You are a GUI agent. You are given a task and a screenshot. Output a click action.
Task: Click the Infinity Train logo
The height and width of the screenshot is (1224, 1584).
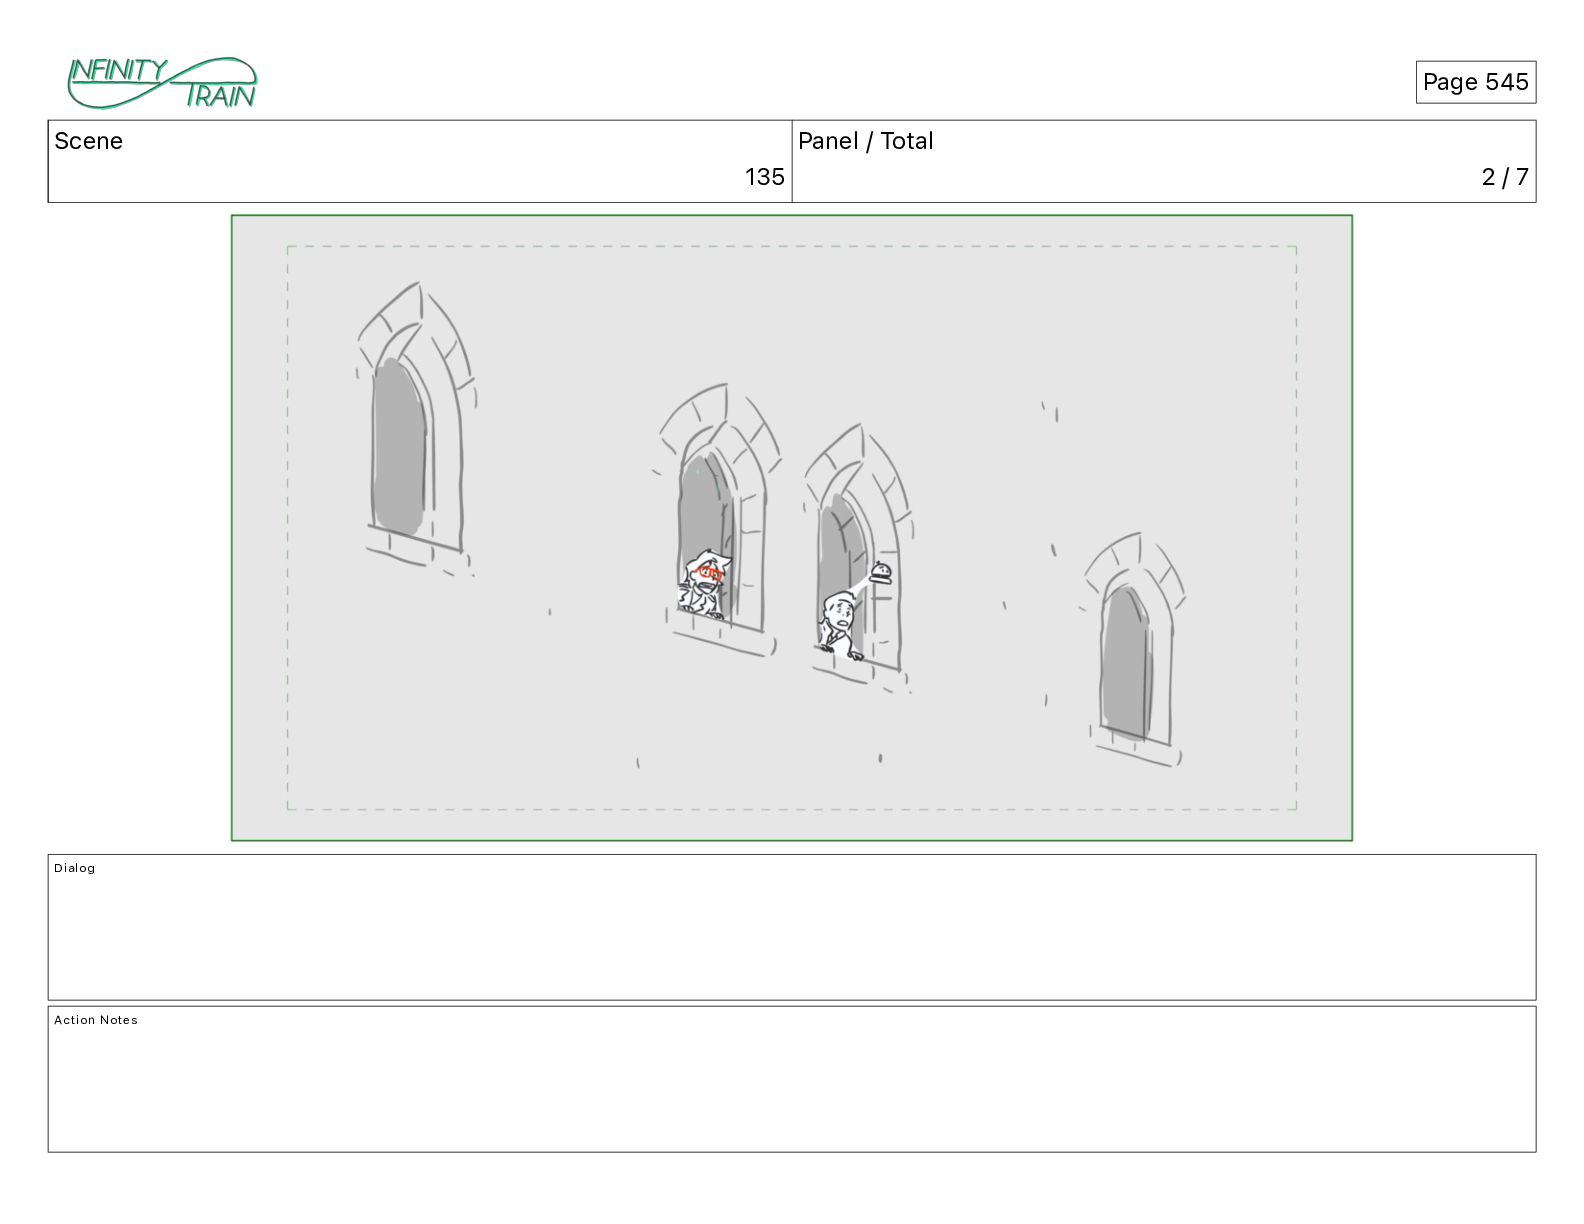click(x=162, y=83)
